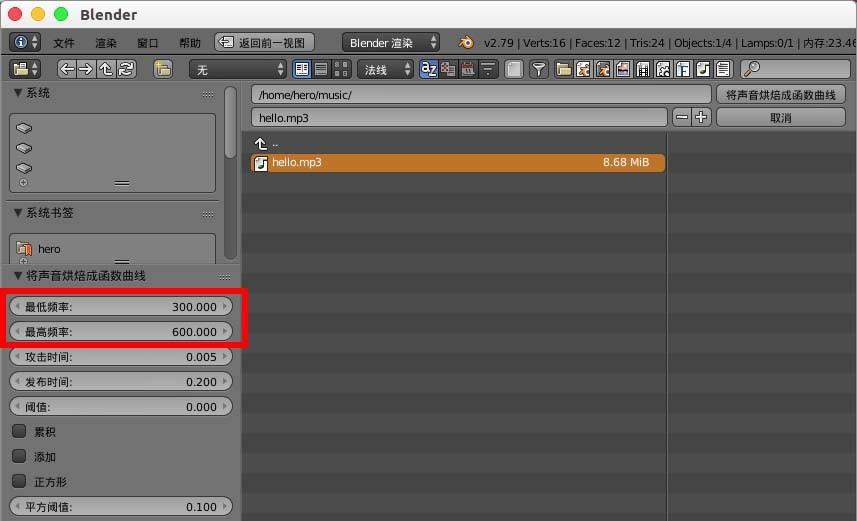Toggle showing hidden files
857x521 pixels.
tap(514, 69)
